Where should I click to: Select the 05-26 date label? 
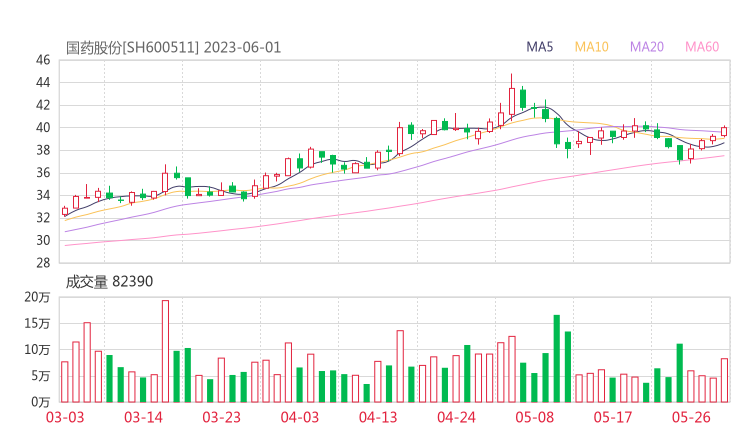point(691,417)
